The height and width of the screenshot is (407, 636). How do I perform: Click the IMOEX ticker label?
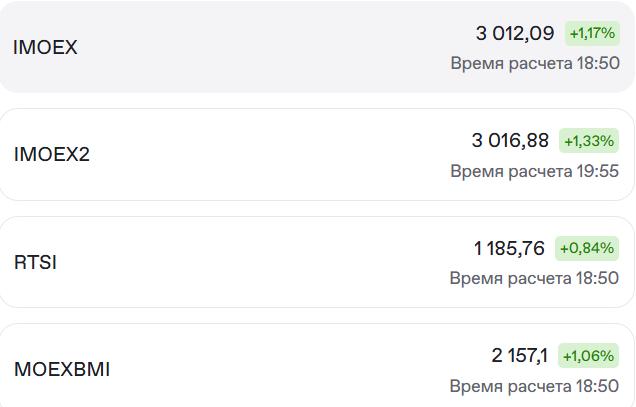[x=45, y=47]
